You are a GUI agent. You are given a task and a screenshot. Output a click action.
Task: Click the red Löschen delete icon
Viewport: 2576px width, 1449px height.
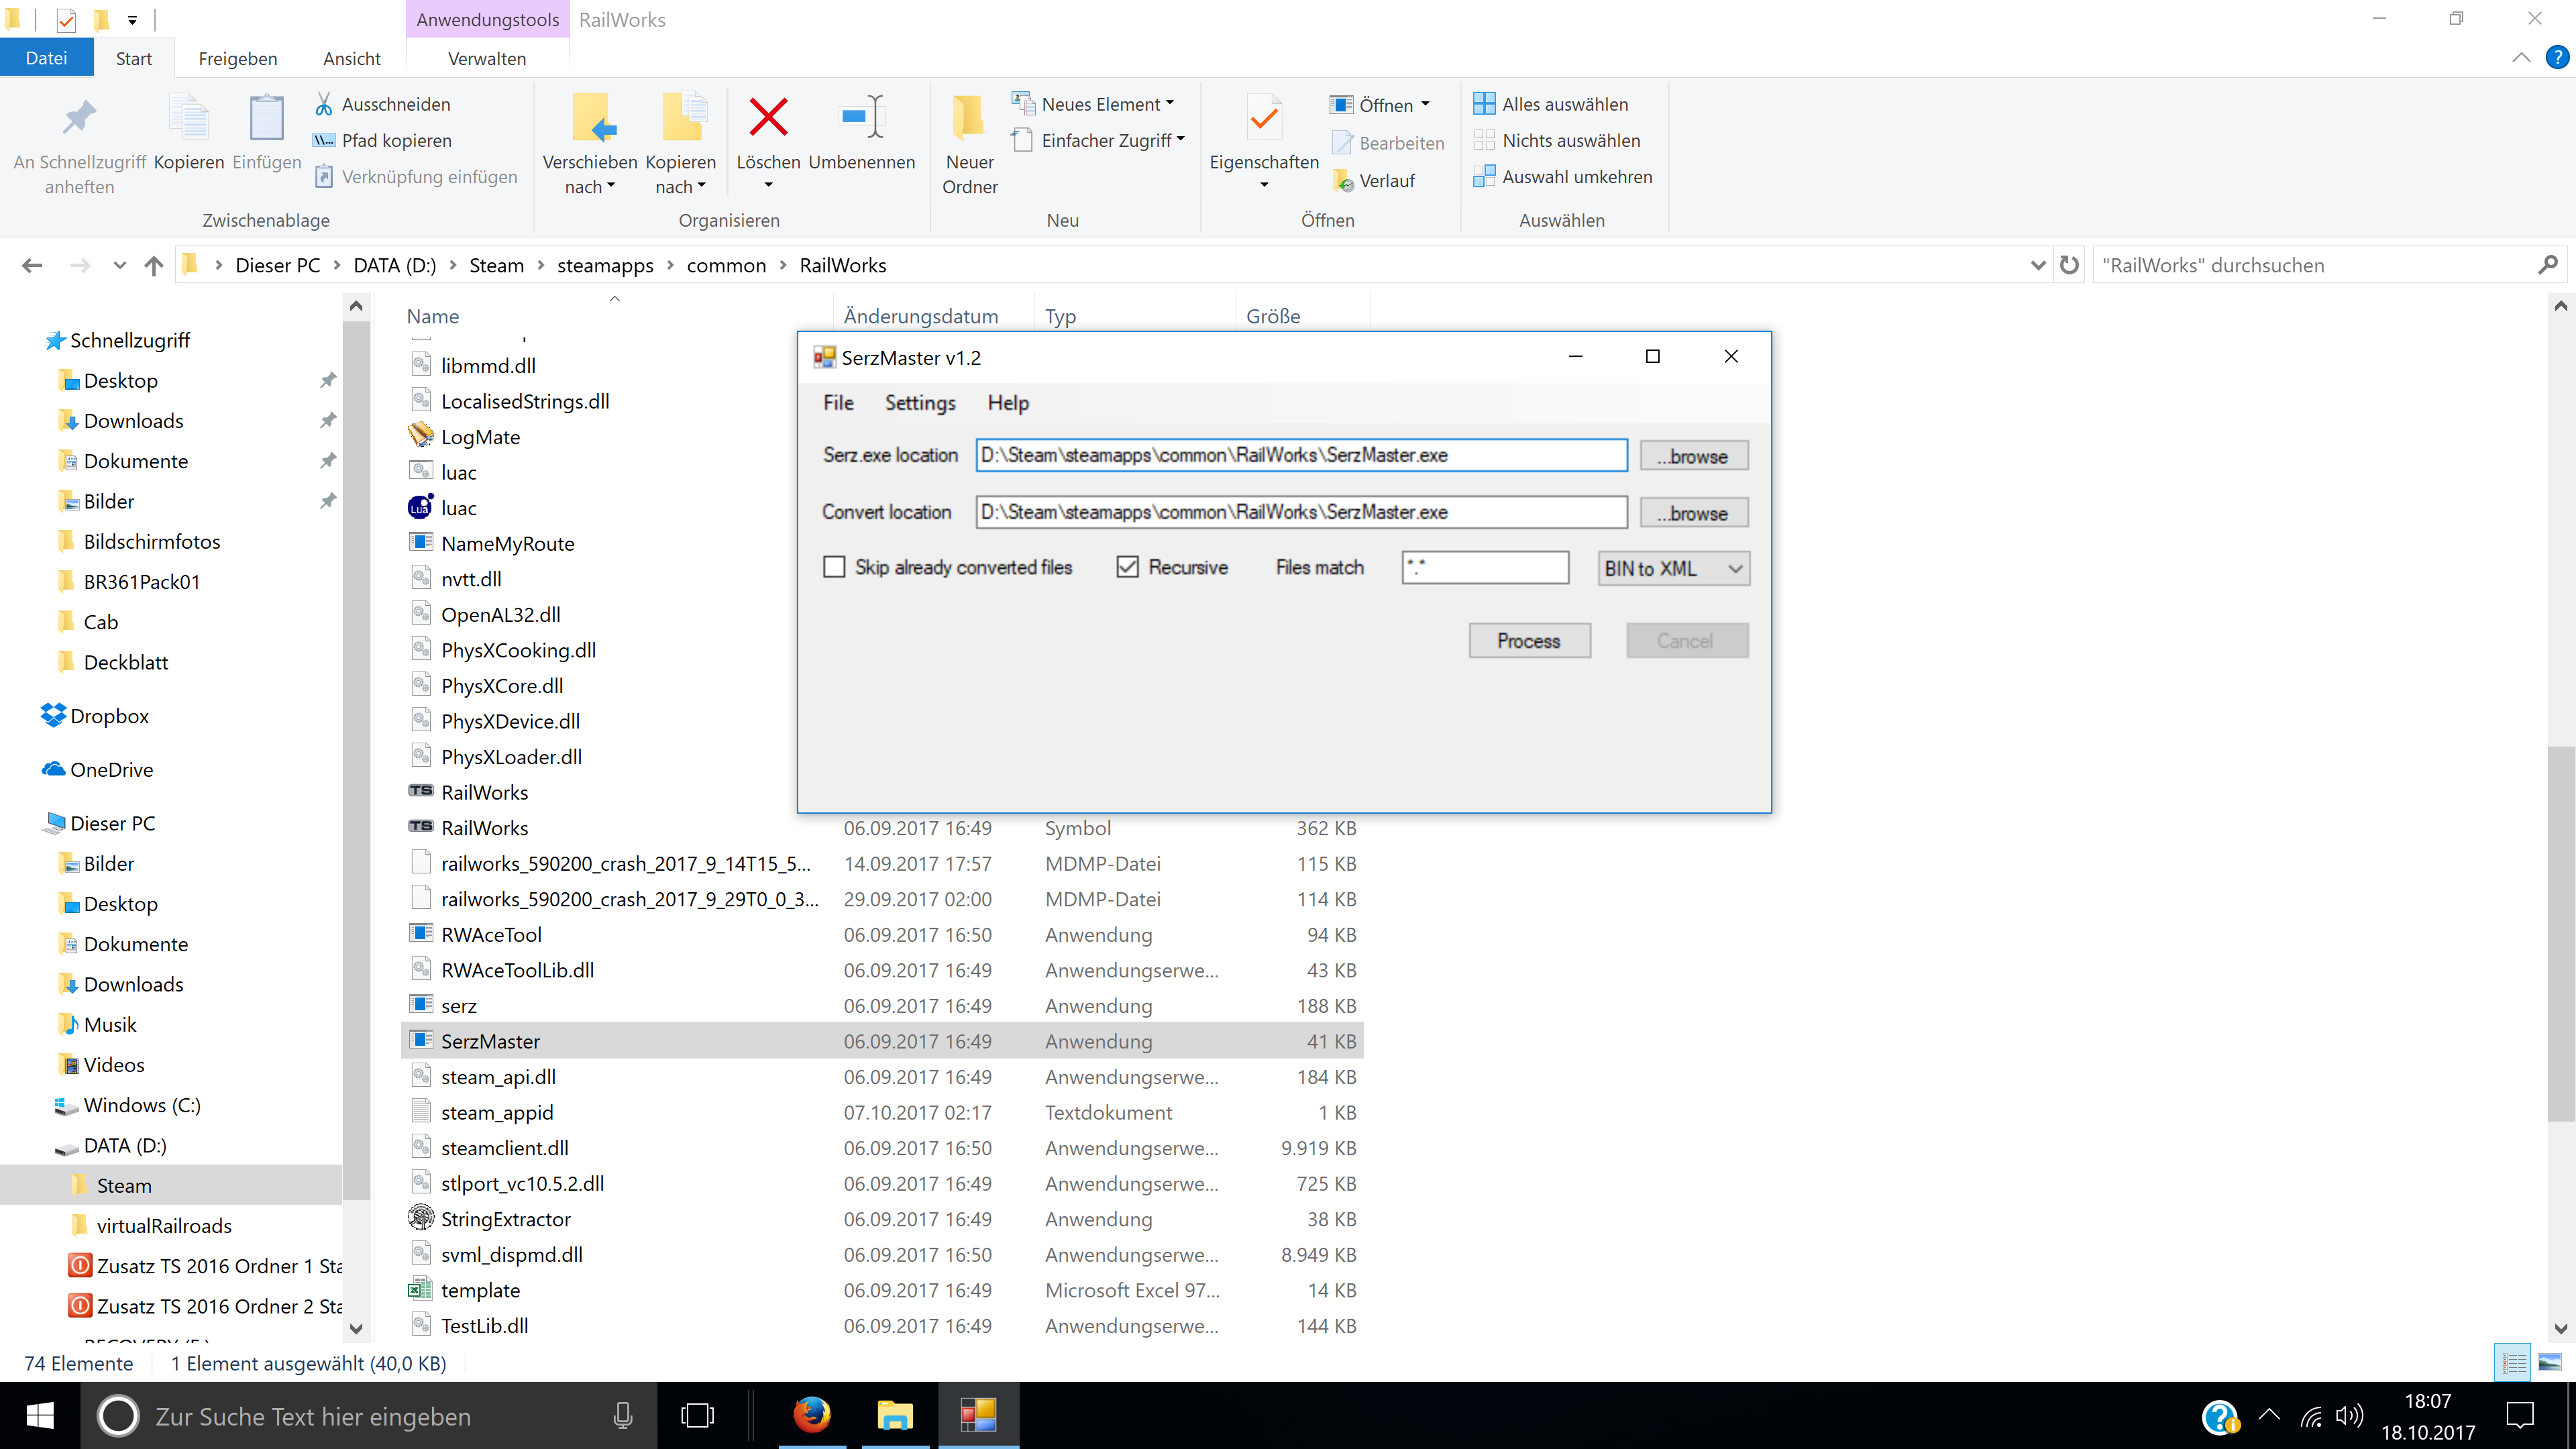point(768,118)
